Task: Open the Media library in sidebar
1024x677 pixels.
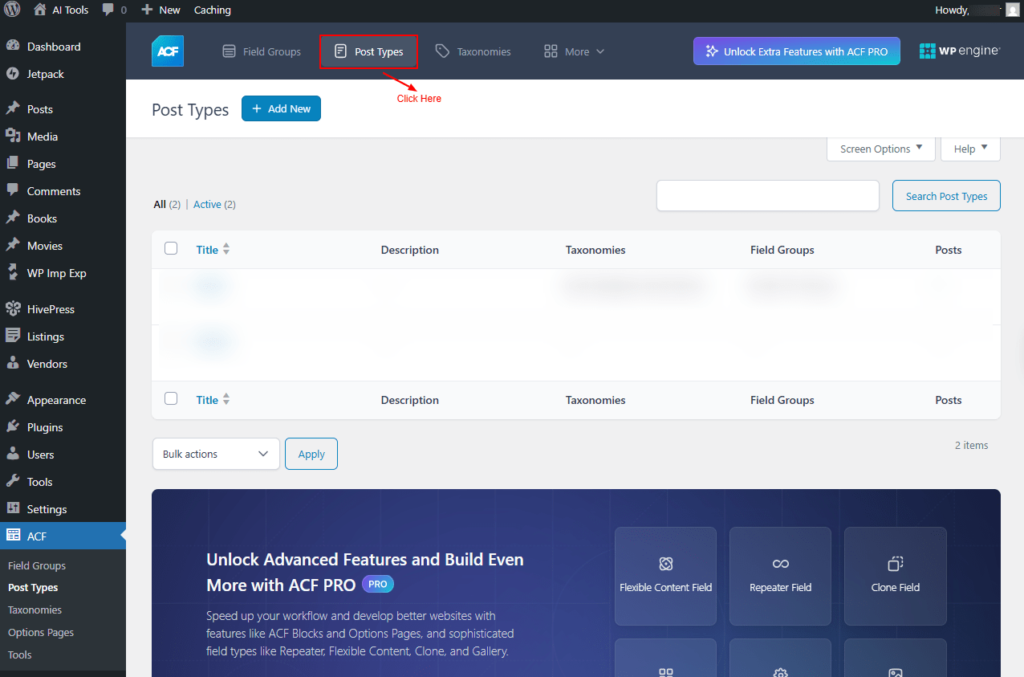Action: [42, 136]
